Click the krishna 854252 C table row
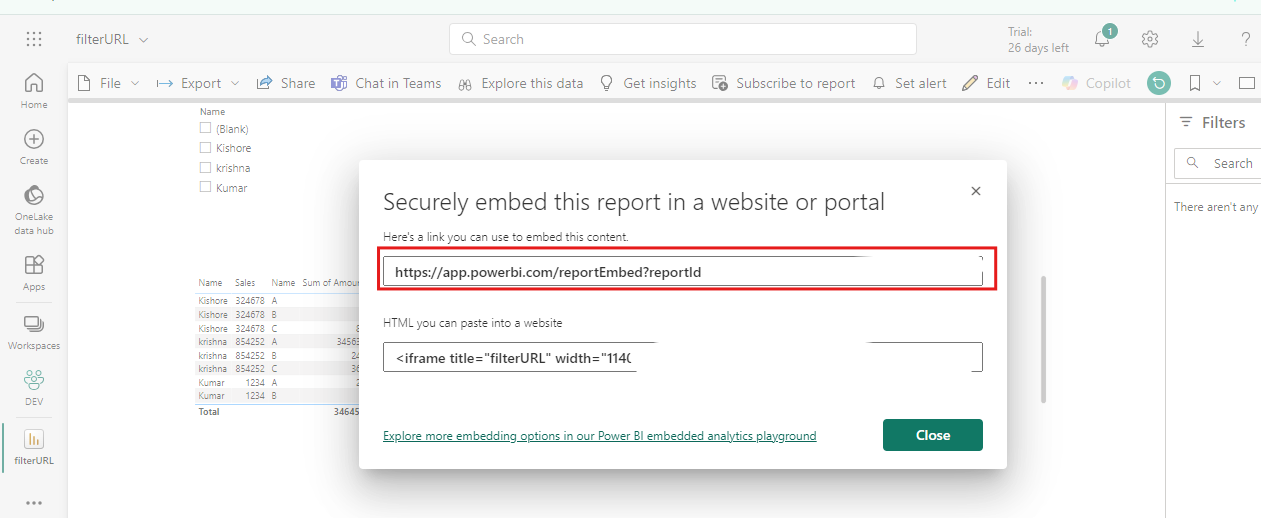 click(278, 368)
